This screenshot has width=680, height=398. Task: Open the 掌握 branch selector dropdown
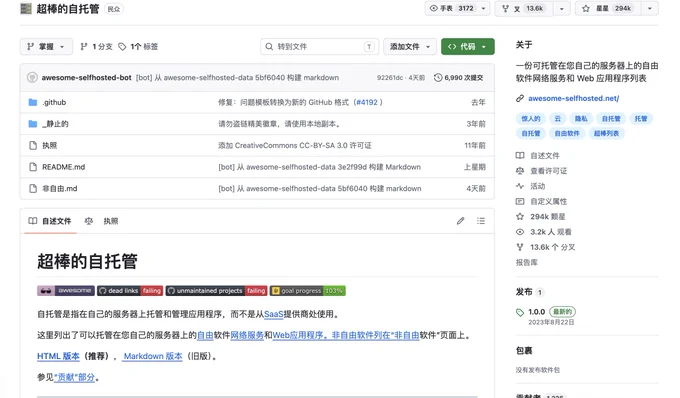coord(46,46)
